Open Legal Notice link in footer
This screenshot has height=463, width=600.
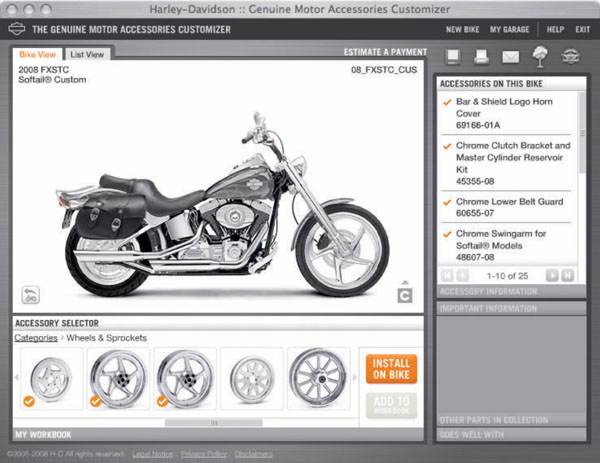[152, 454]
